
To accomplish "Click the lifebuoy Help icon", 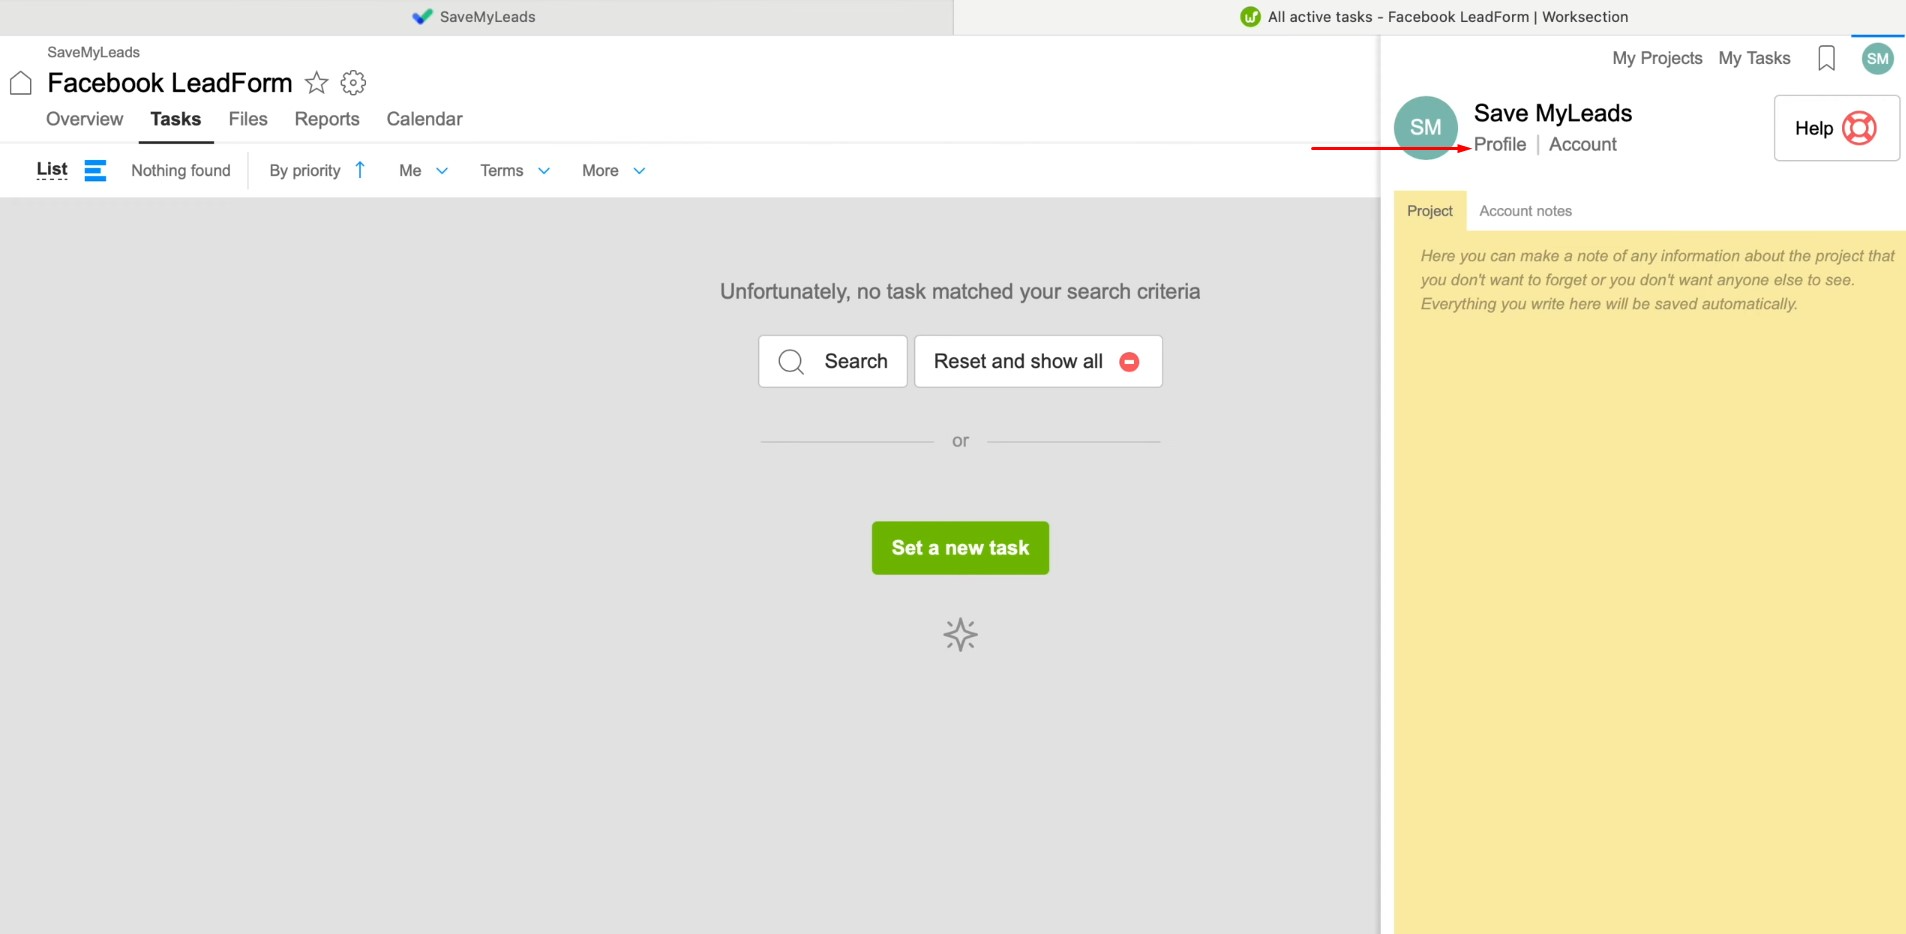I will (1859, 128).
